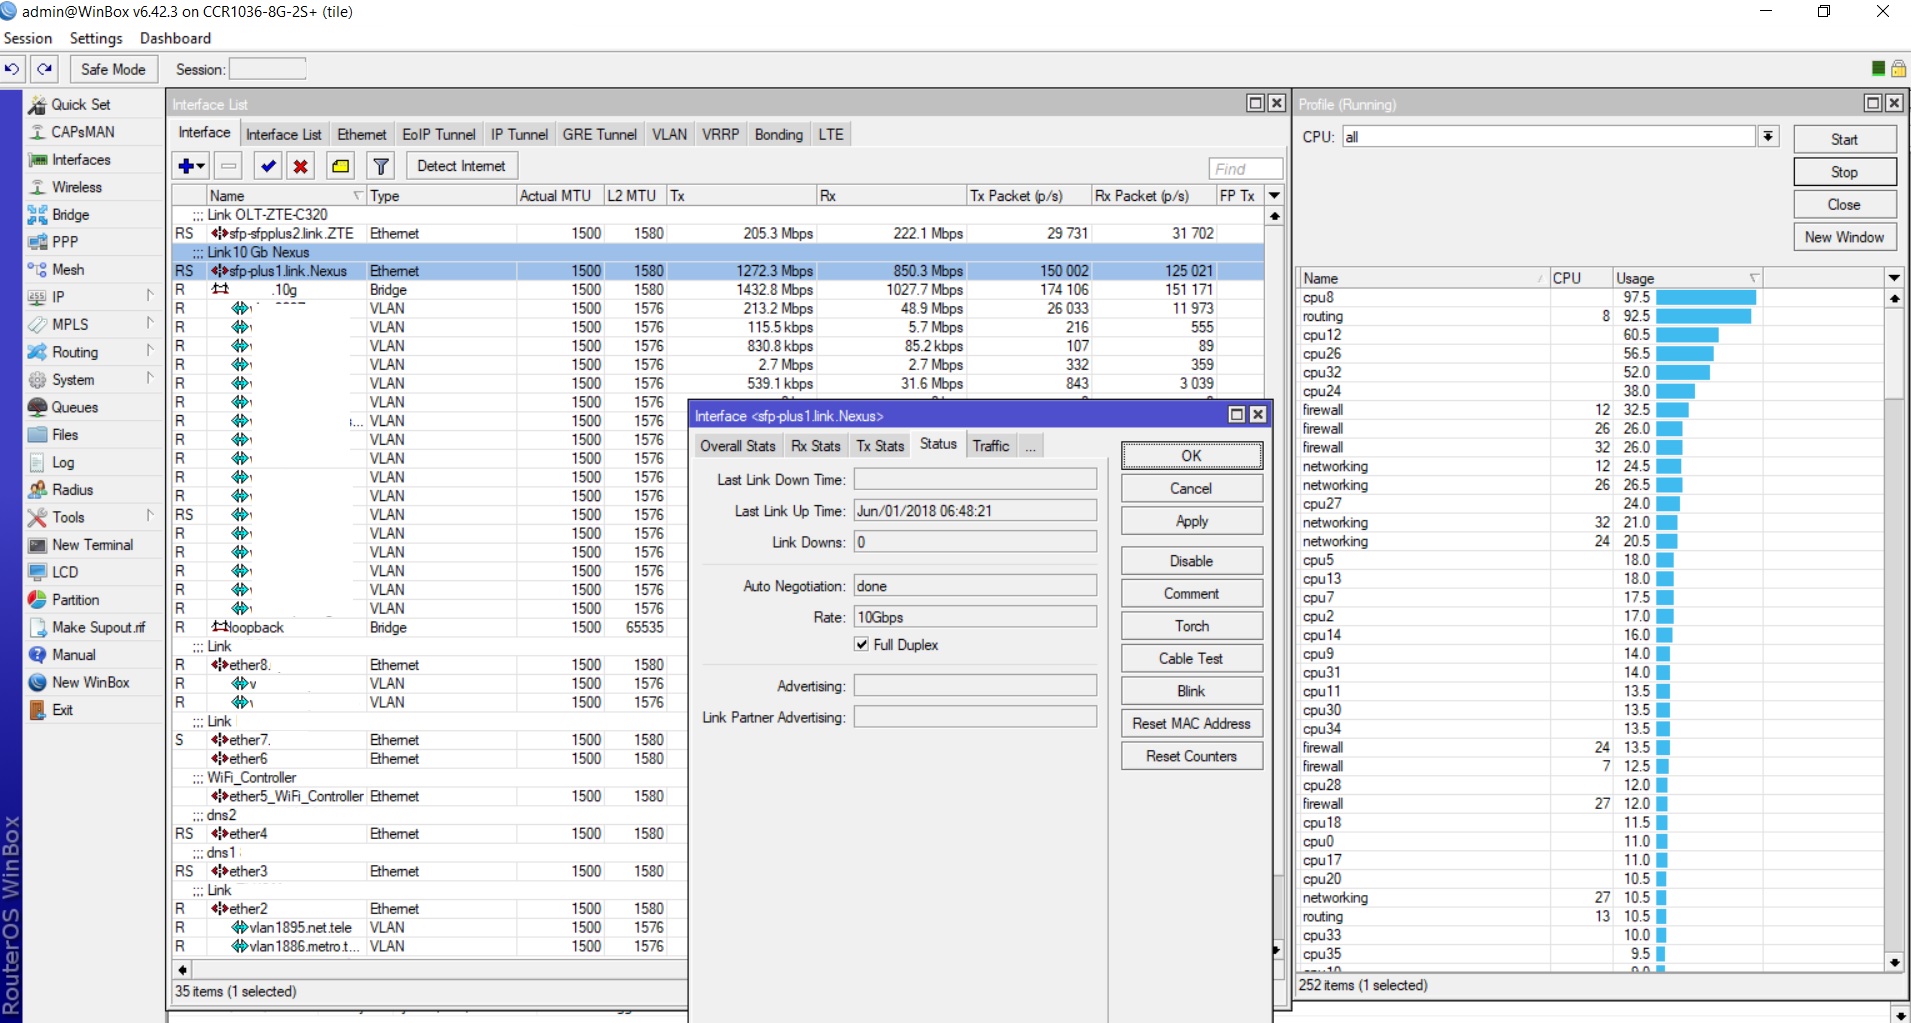The height and width of the screenshot is (1023, 1911).
Task: Click the blue checkmark enable icon
Action: pos(267,166)
